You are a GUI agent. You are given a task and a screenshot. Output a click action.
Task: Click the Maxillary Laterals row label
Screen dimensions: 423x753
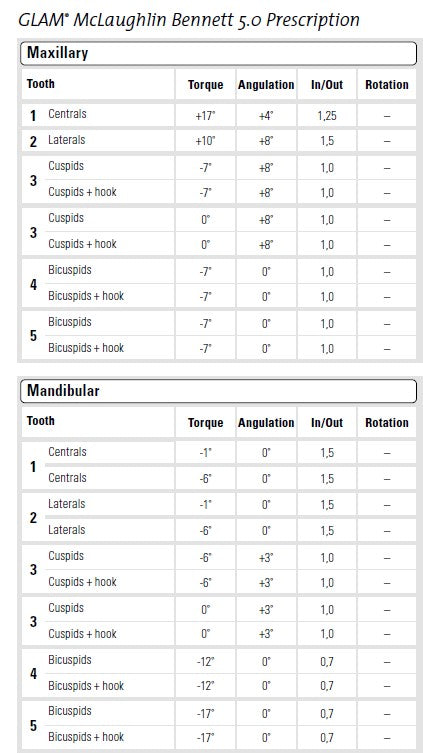(x=66, y=140)
